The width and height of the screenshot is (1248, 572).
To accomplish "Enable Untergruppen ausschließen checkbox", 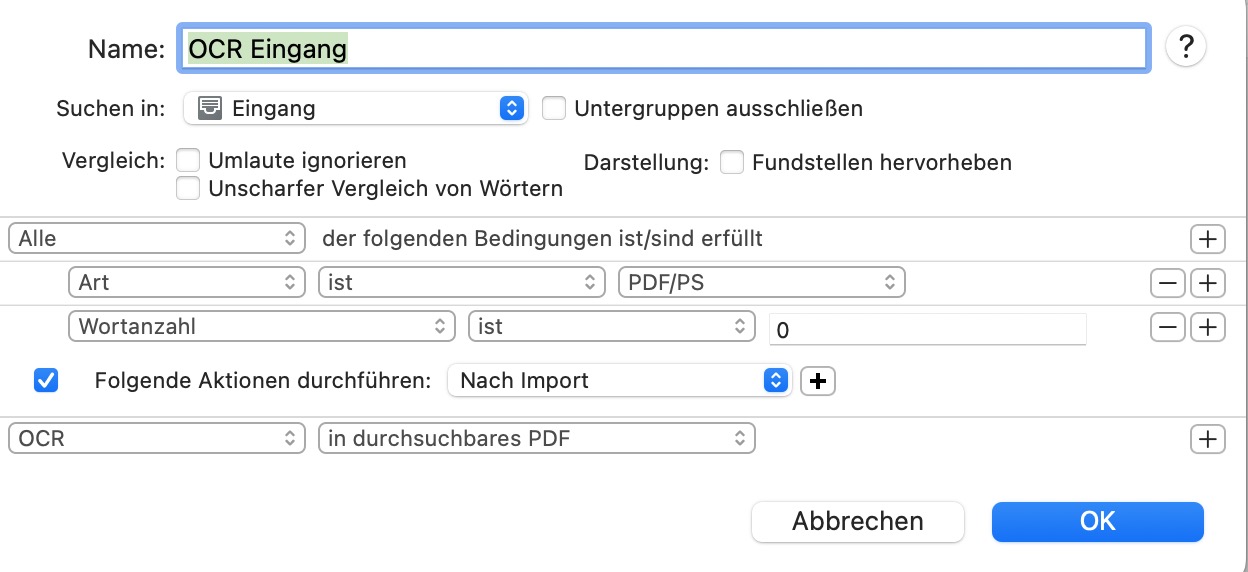I will [554, 108].
